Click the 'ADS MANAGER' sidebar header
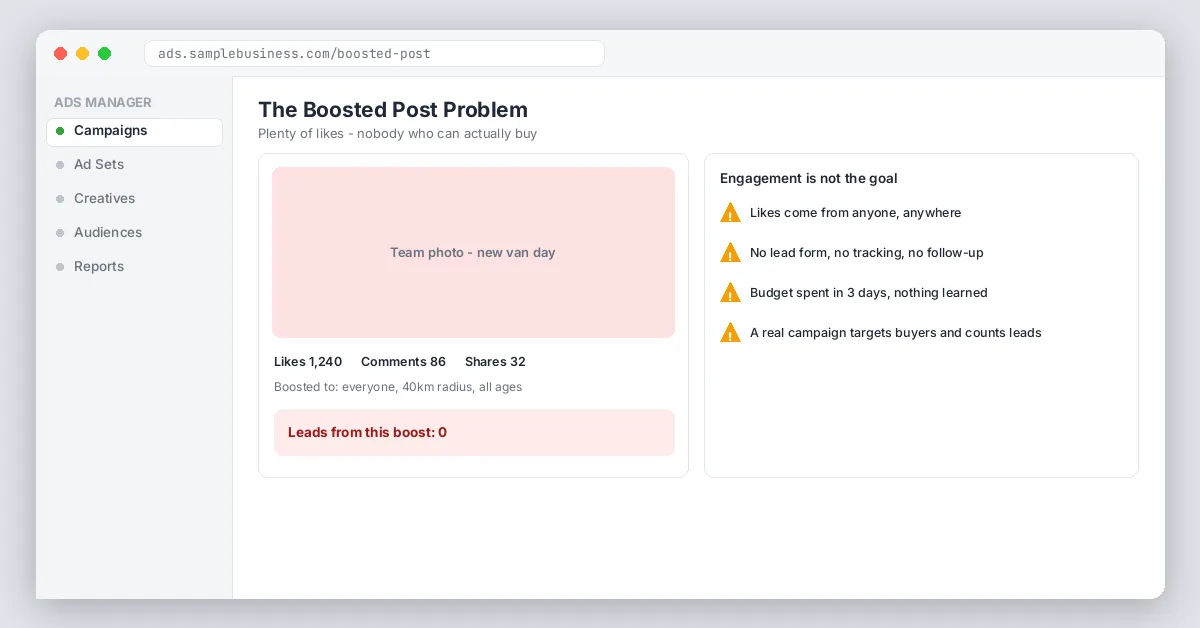The height and width of the screenshot is (628, 1200). (x=103, y=102)
